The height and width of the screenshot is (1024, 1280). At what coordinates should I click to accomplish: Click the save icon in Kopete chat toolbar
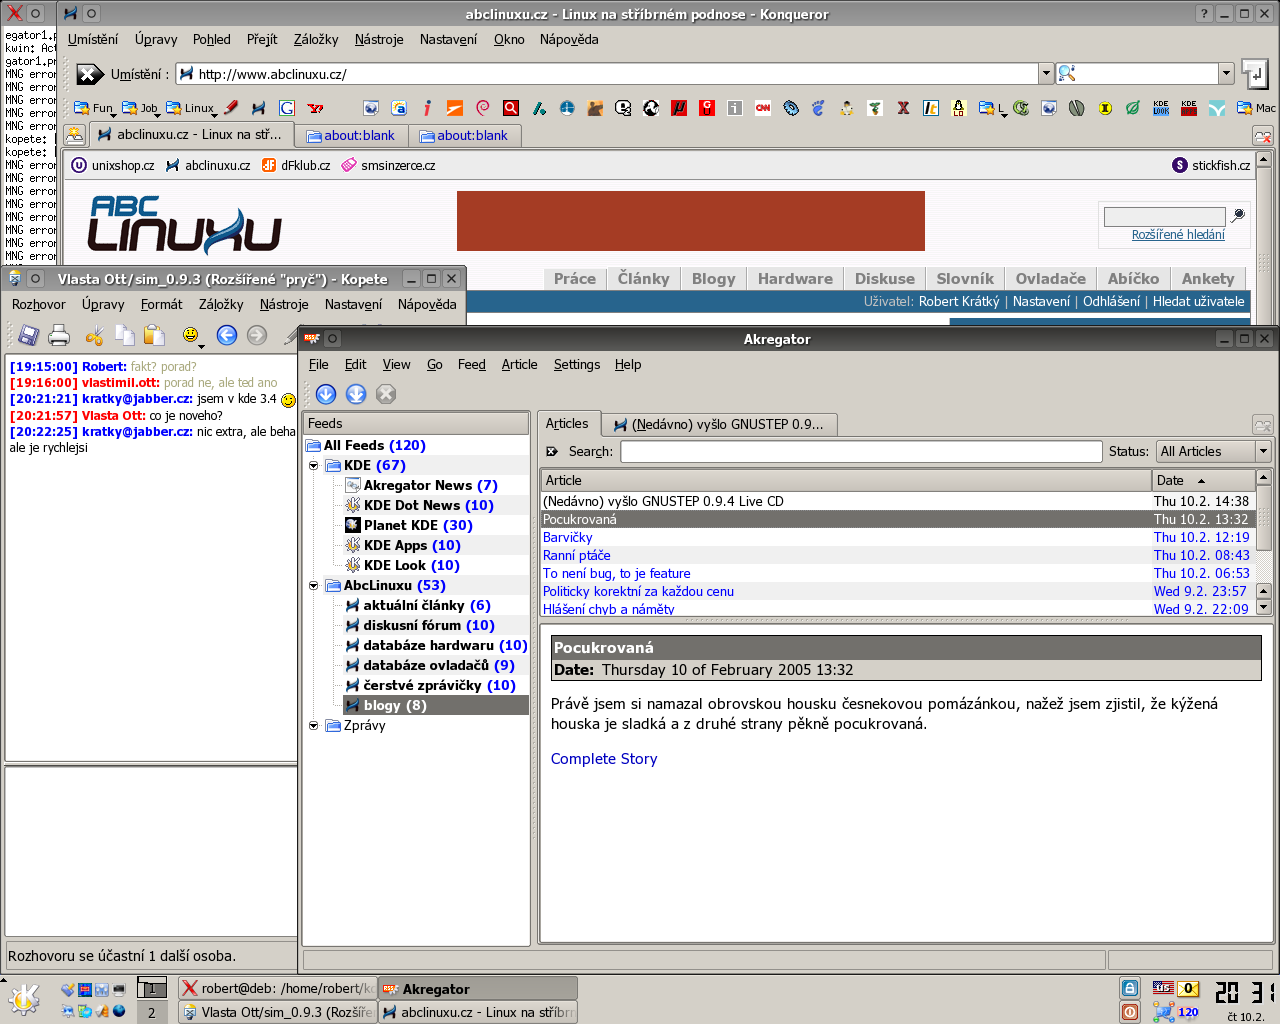tap(29, 336)
